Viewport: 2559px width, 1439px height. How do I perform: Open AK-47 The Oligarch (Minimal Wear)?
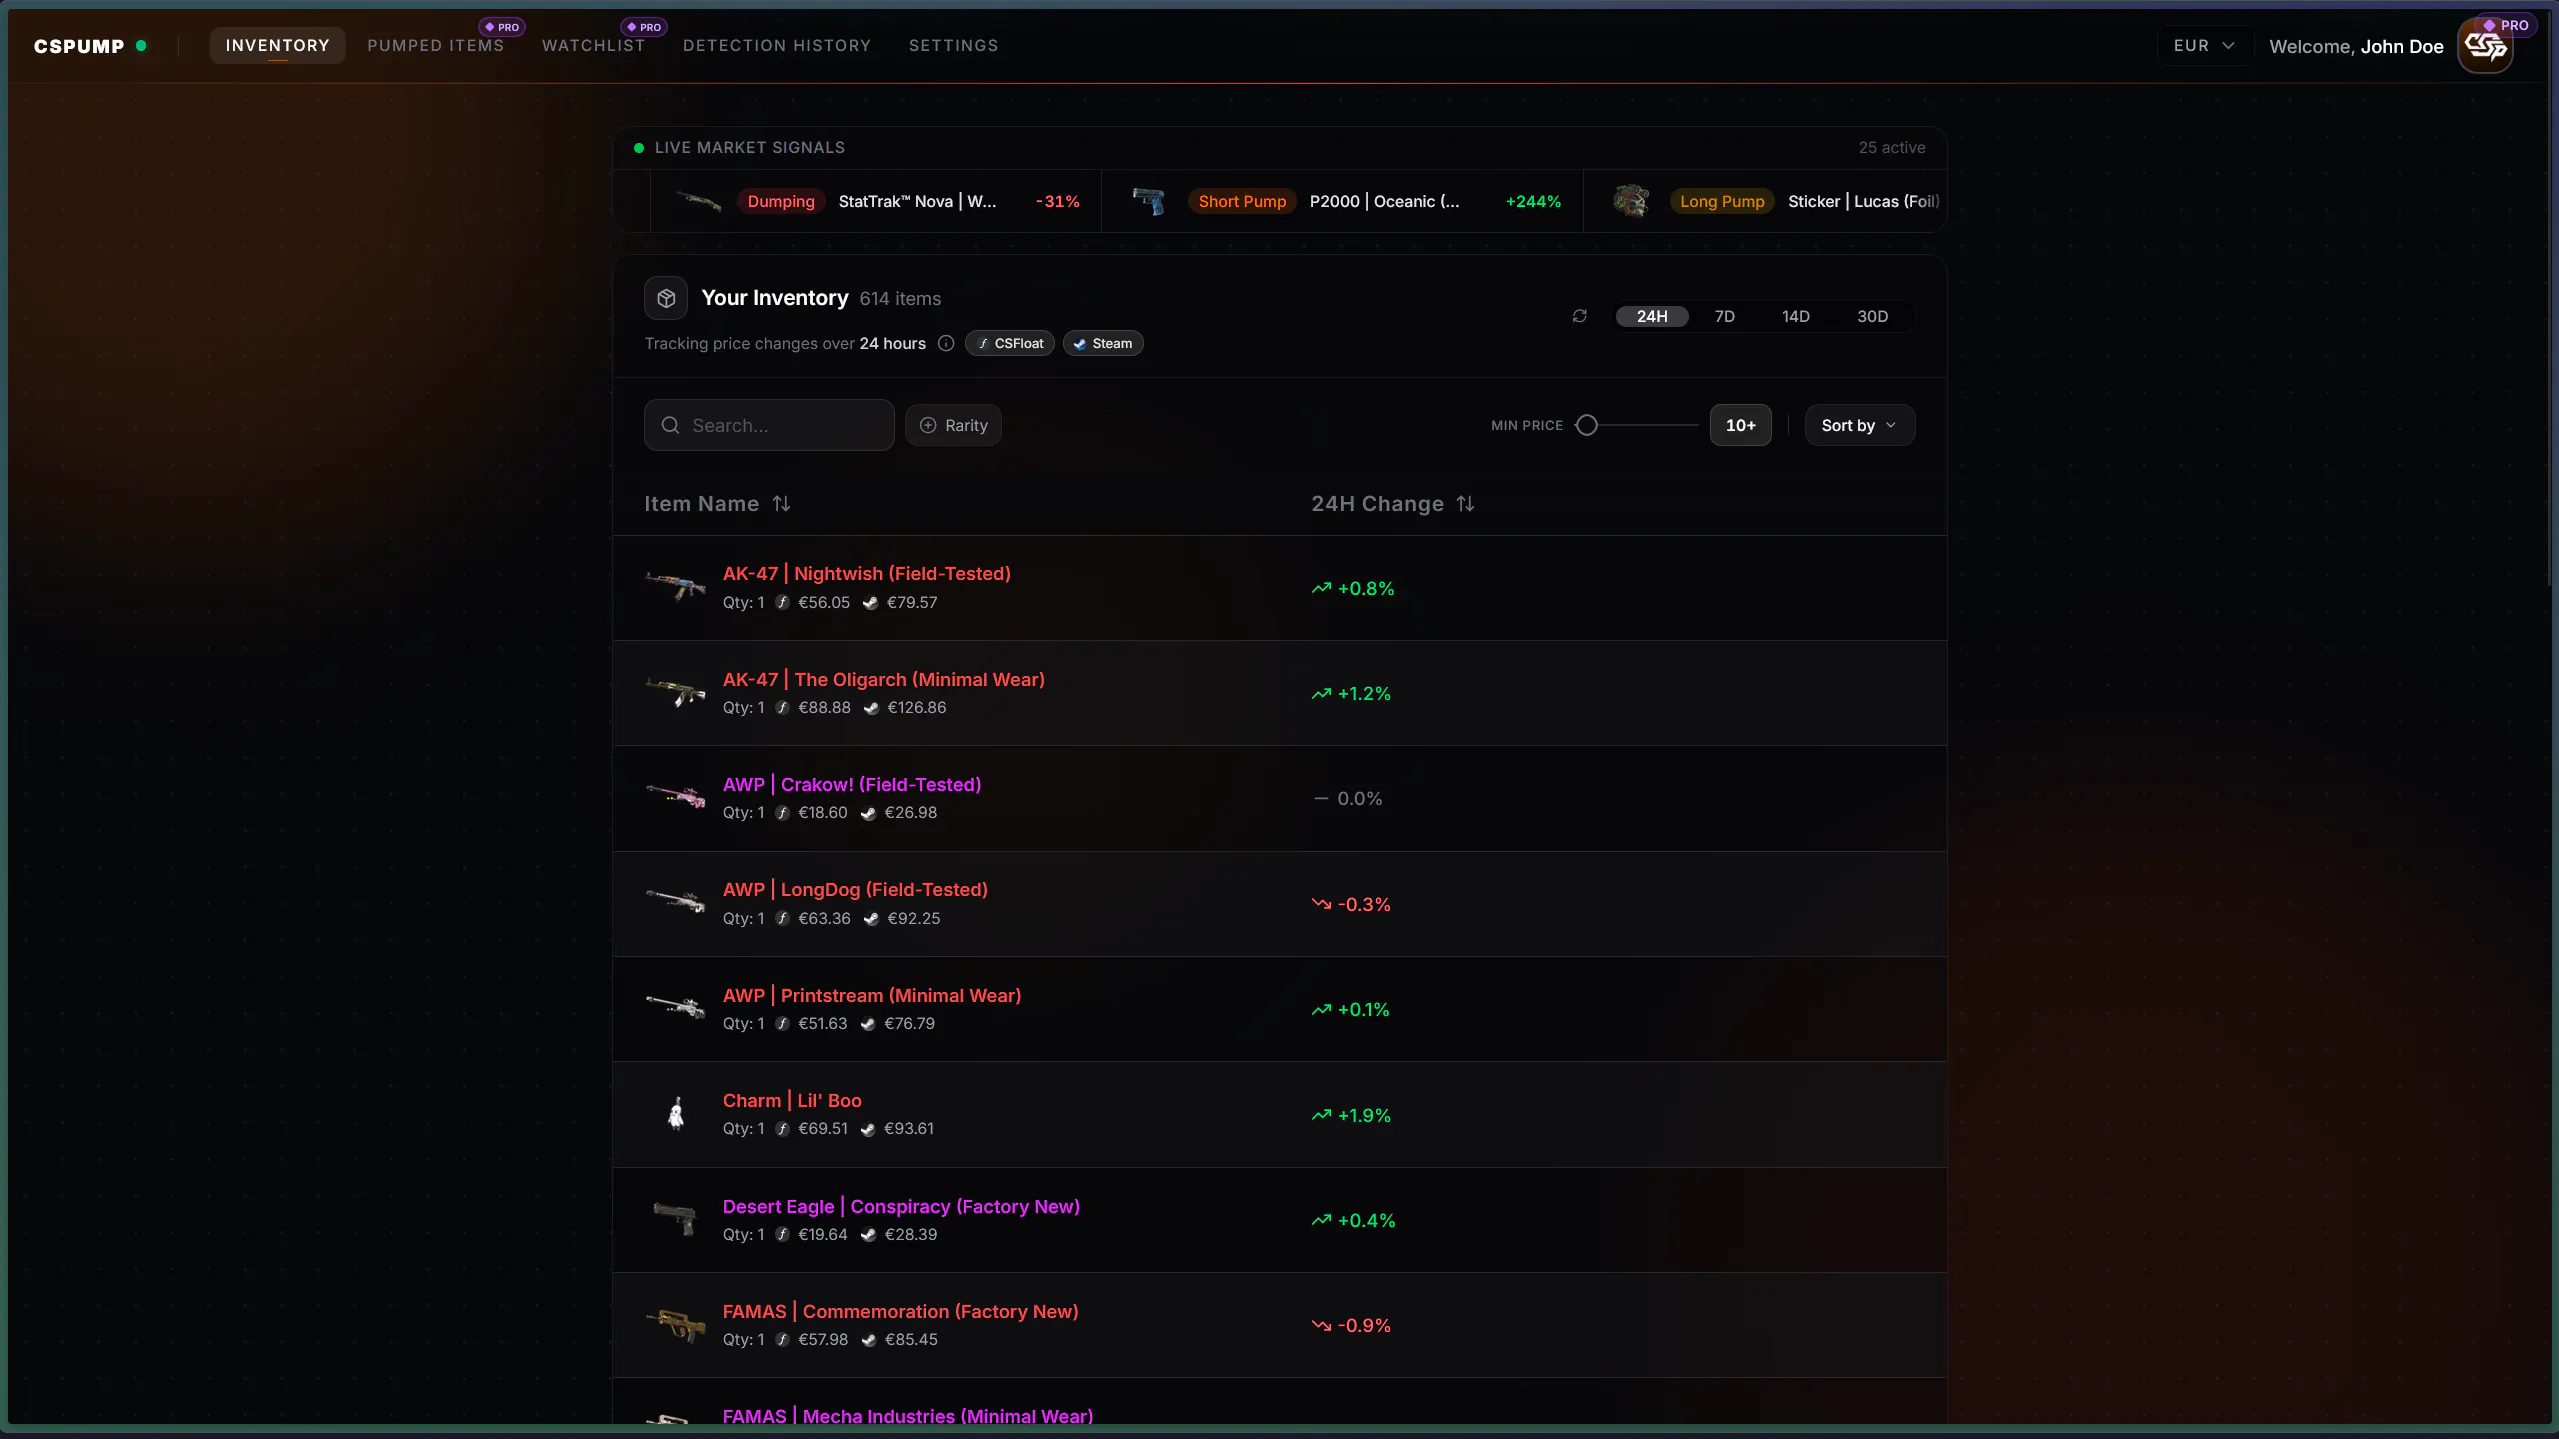click(x=884, y=680)
